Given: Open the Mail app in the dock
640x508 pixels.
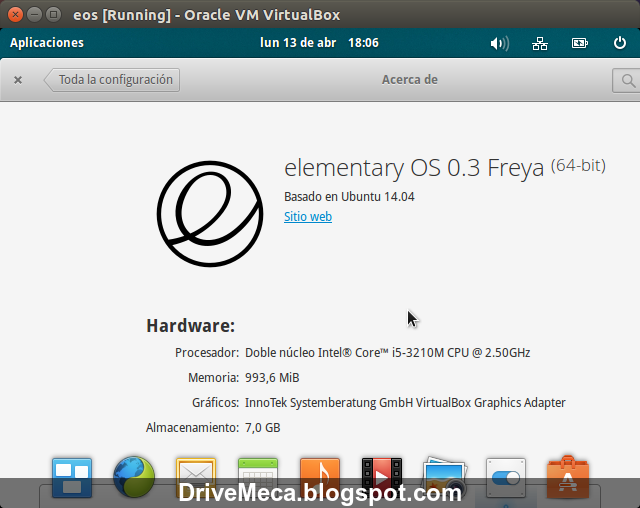Looking at the screenshot, I should coord(196,478).
